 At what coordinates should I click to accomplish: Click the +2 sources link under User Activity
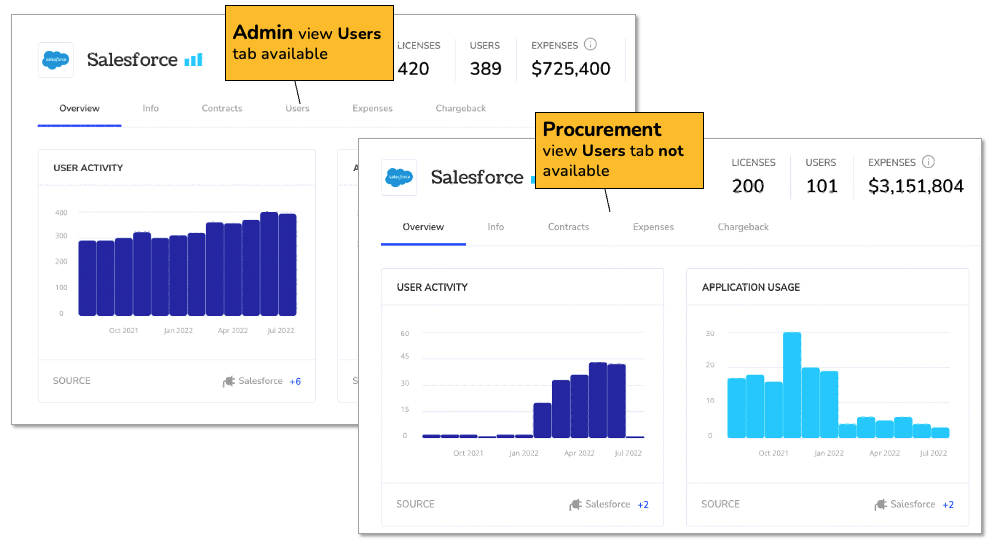(643, 505)
